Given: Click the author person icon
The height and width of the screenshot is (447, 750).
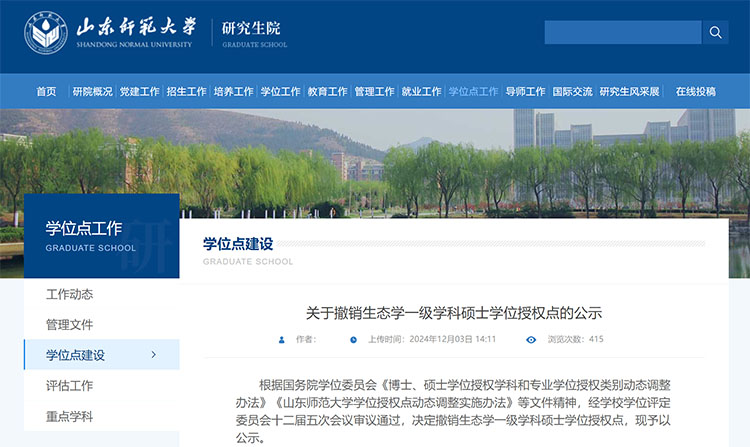Looking at the screenshot, I should tap(281, 340).
